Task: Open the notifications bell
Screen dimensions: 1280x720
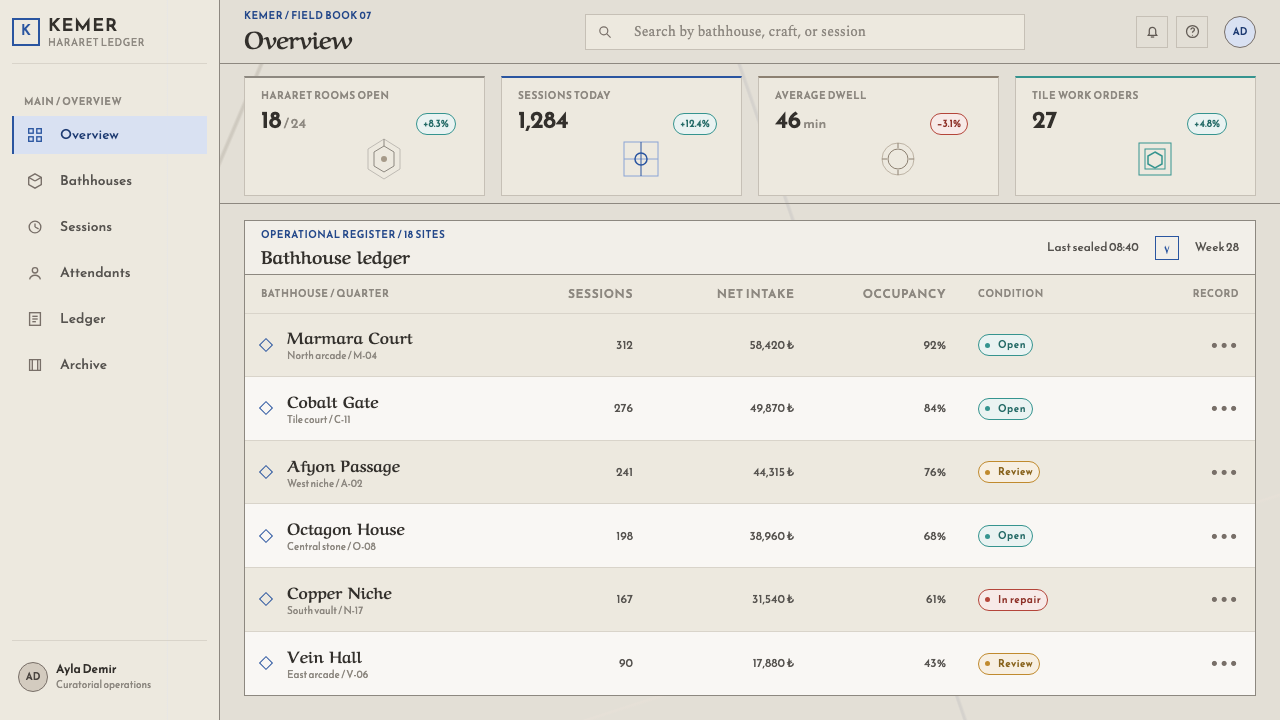Action: 1152,32
